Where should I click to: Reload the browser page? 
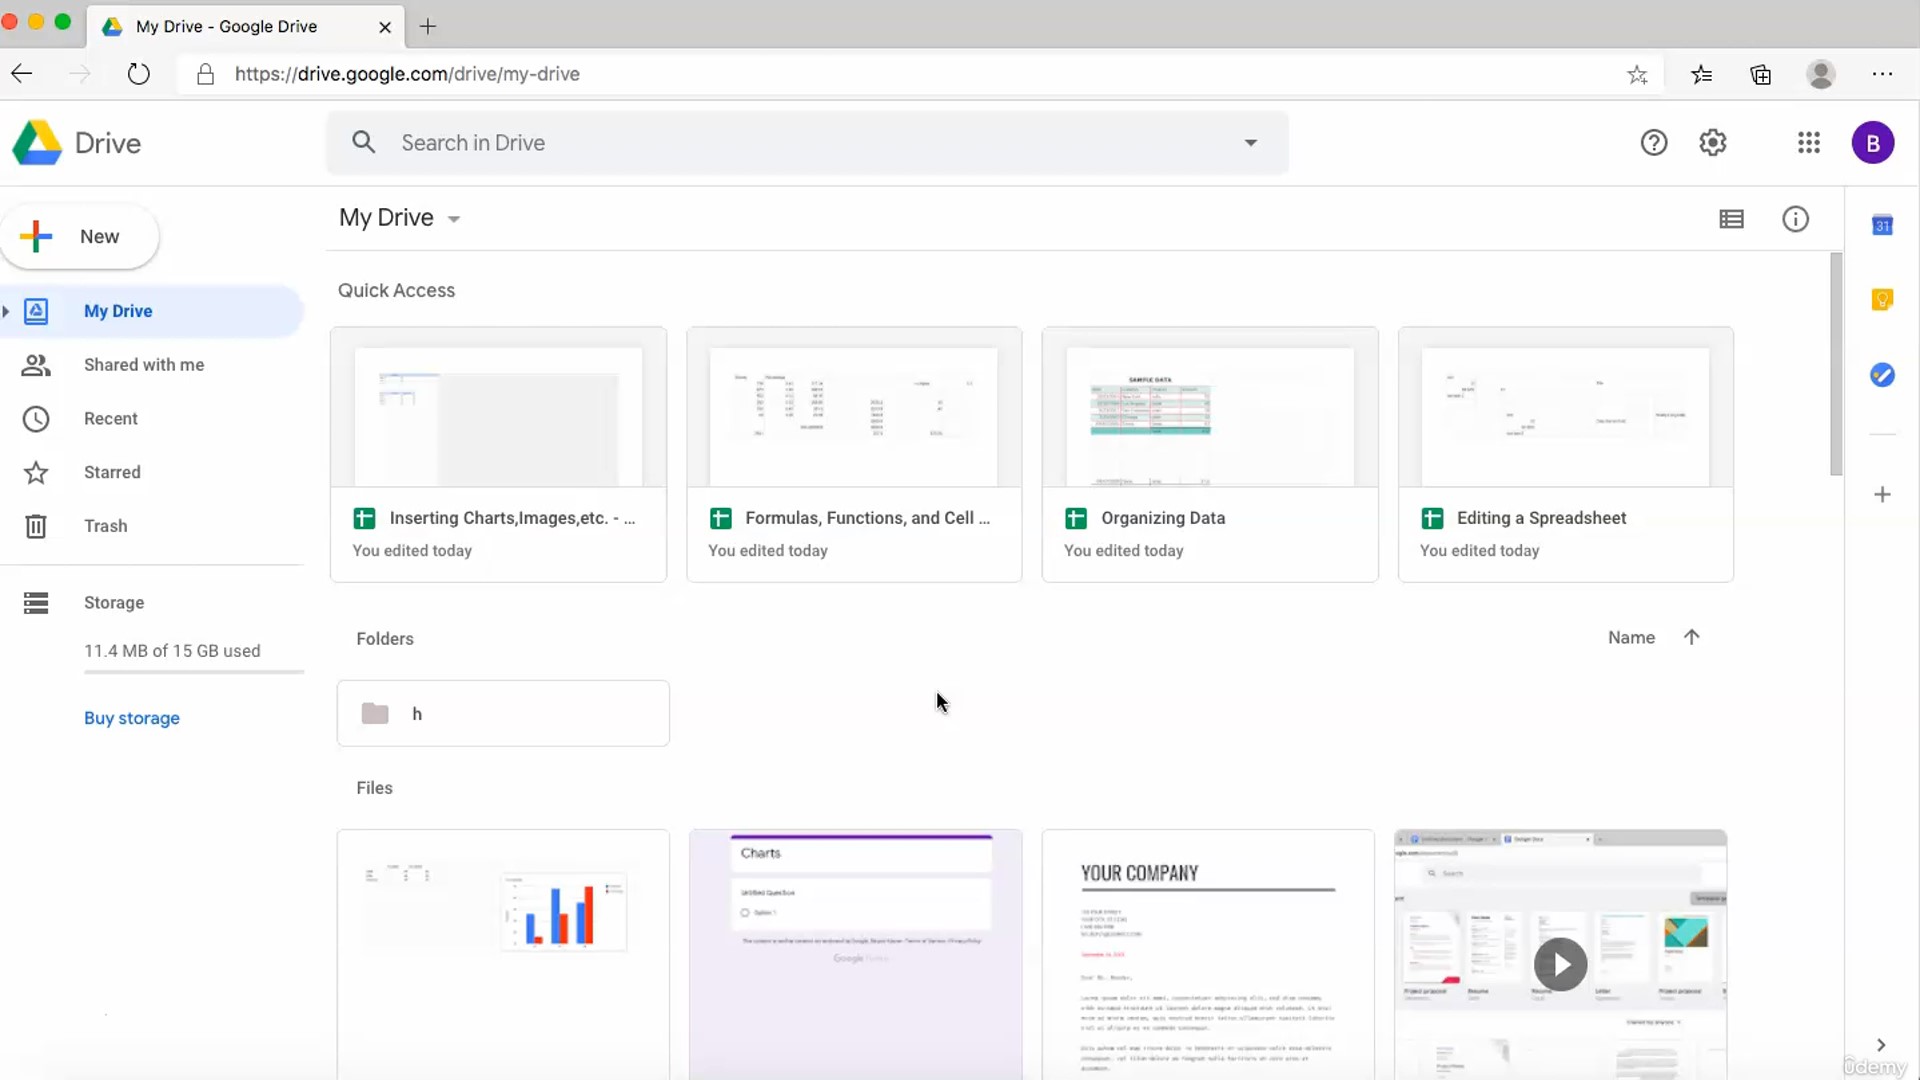coord(138,74)
